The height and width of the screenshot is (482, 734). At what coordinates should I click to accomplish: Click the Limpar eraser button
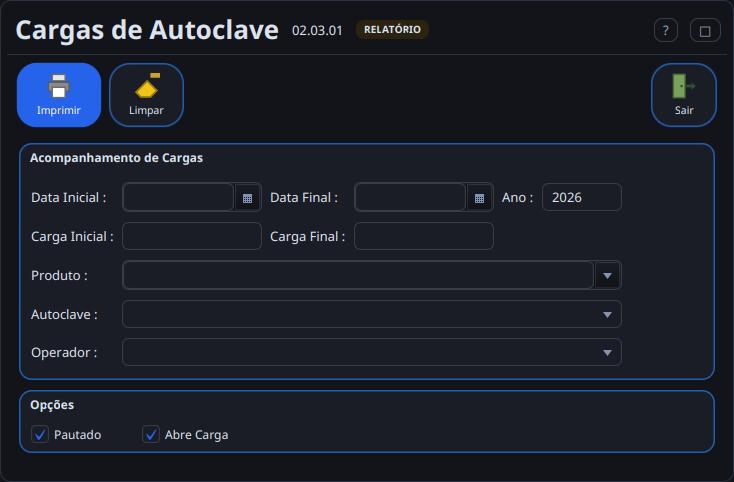tap(147, 95)
